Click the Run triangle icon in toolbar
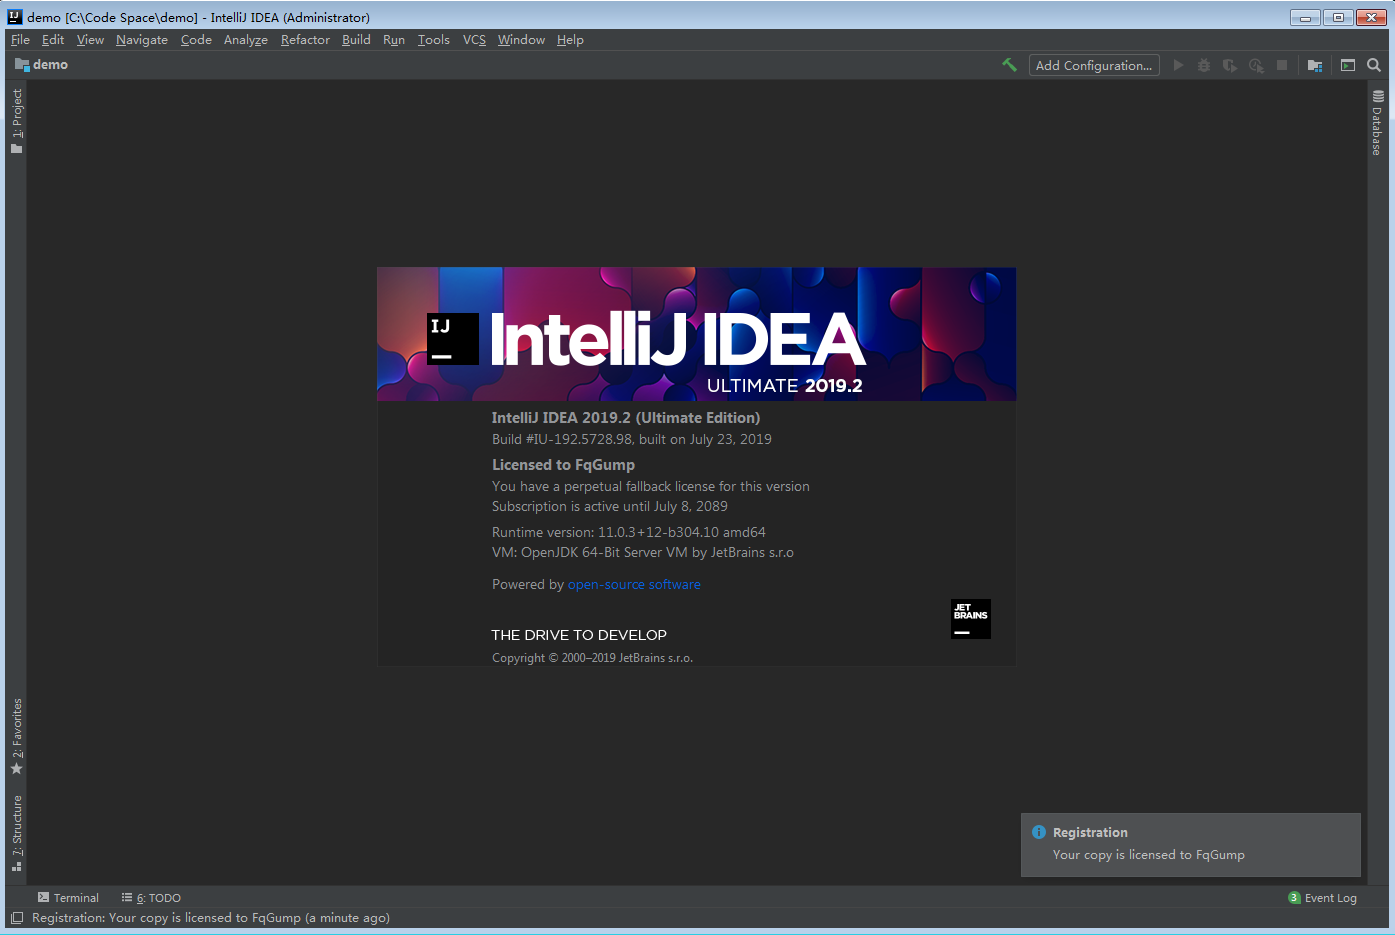This screenshot has height=935, width=1395. click(1178, 65)
